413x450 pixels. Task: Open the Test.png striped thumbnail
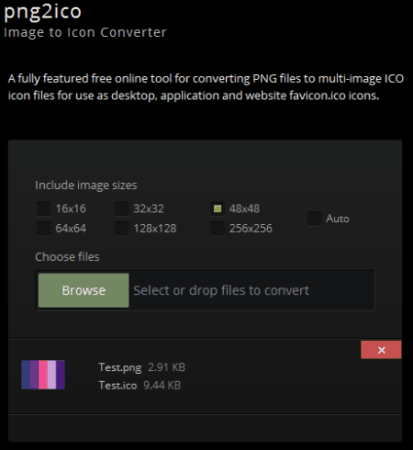pyautogui.click(x=43, y=375)
